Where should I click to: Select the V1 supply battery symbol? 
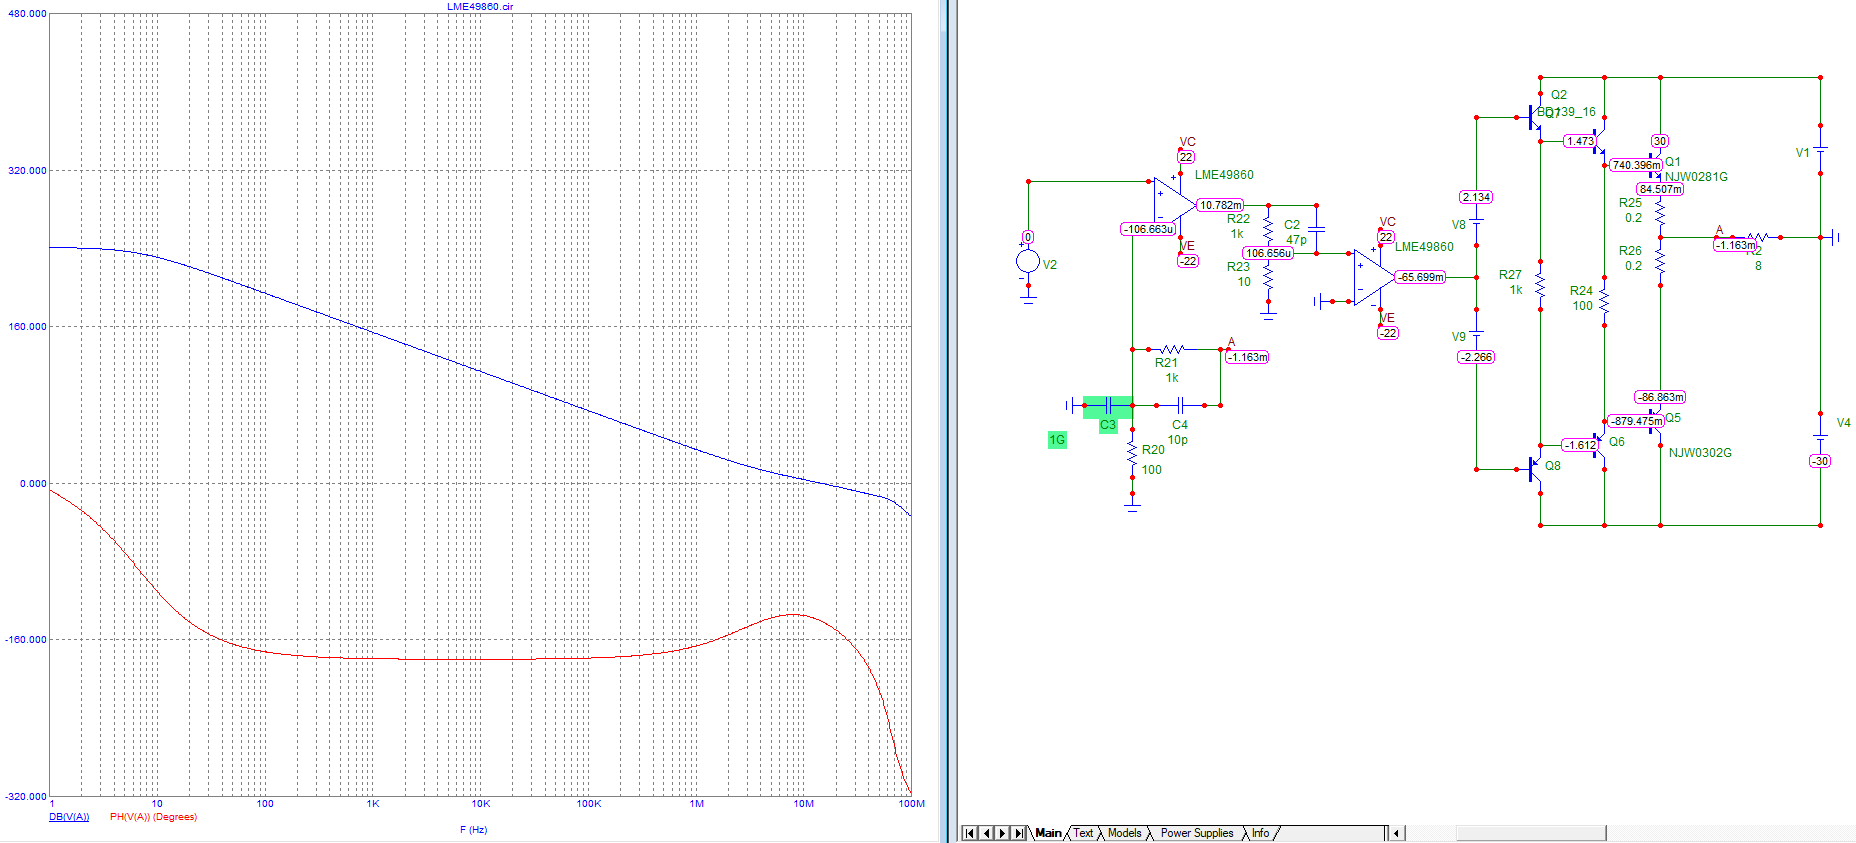coord(1820,150)
